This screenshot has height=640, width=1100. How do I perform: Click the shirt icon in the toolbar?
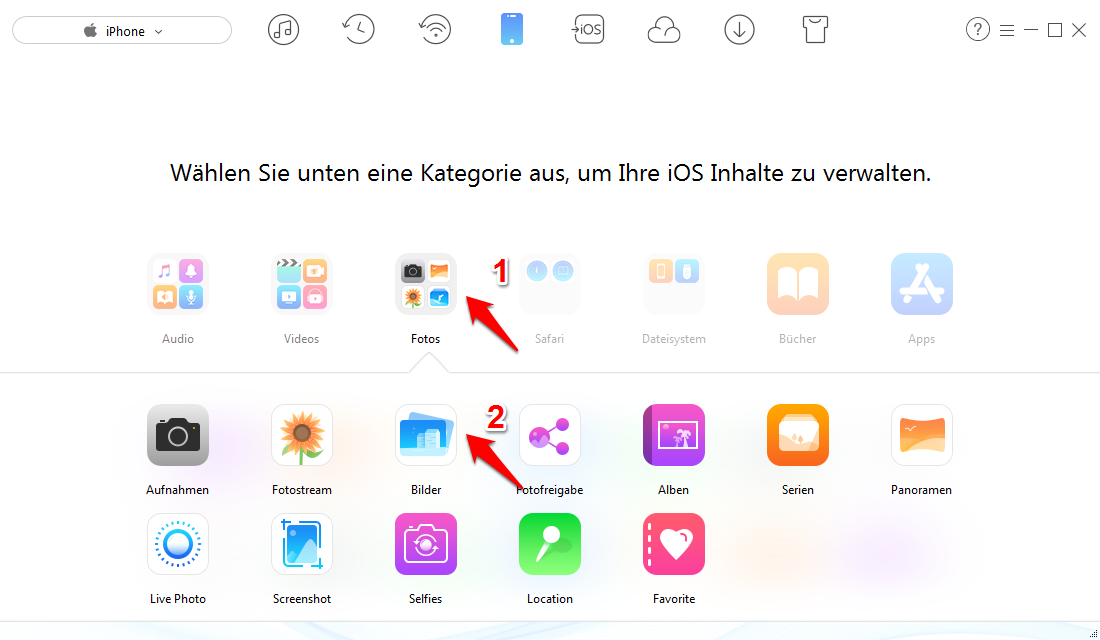point(815,29)
